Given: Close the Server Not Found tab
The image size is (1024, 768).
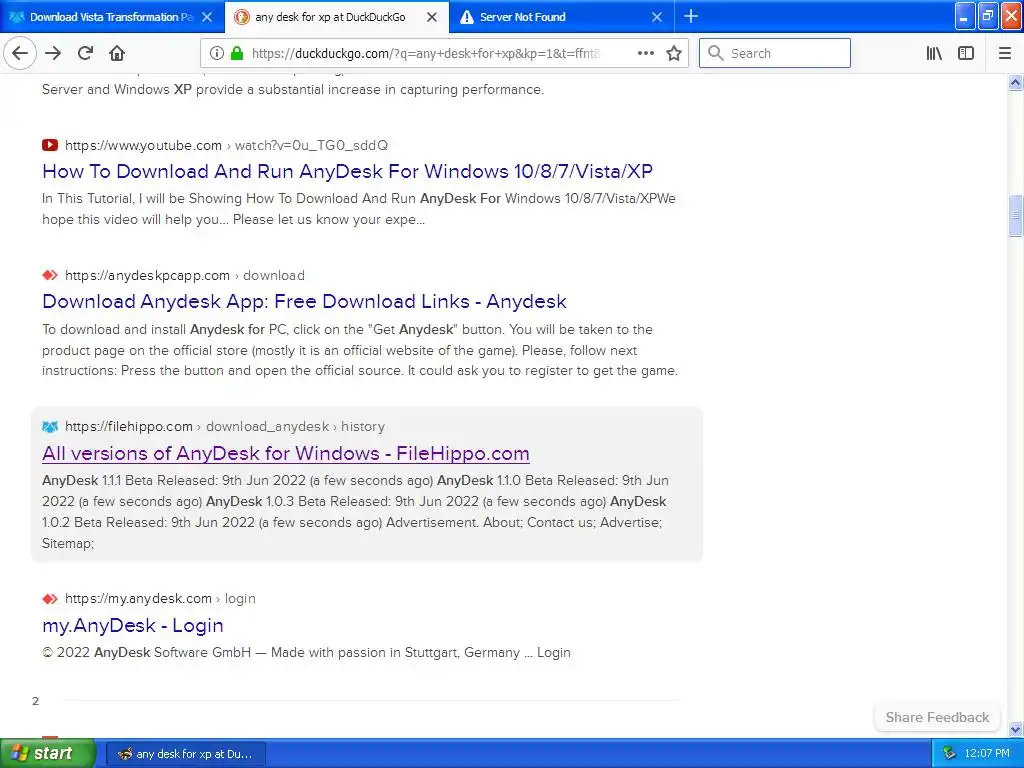Looking at the screenshot, I should point(657,17).
